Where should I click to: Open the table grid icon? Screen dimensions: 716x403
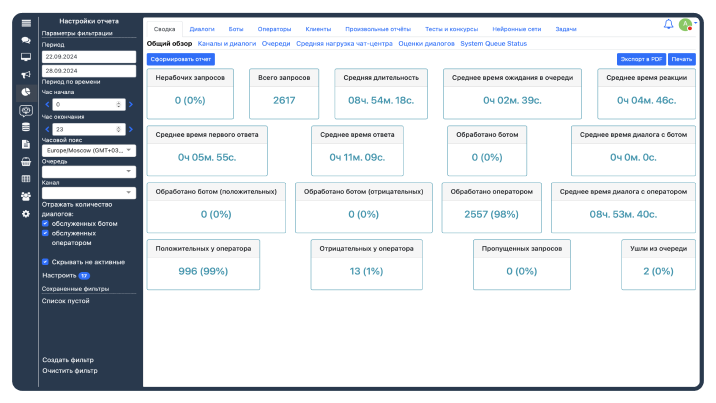coord(26,179)
